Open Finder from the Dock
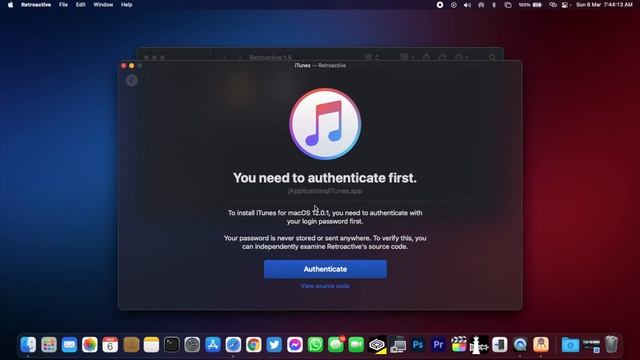The image size is (640, 360). click(x=28, y=345)
